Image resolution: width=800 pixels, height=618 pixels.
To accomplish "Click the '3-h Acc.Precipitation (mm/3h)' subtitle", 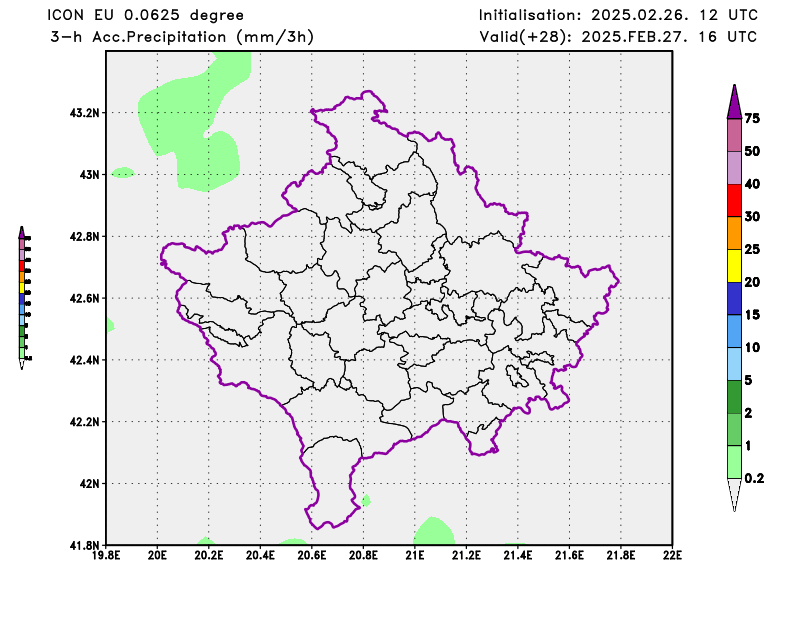I will click(182, 37).
